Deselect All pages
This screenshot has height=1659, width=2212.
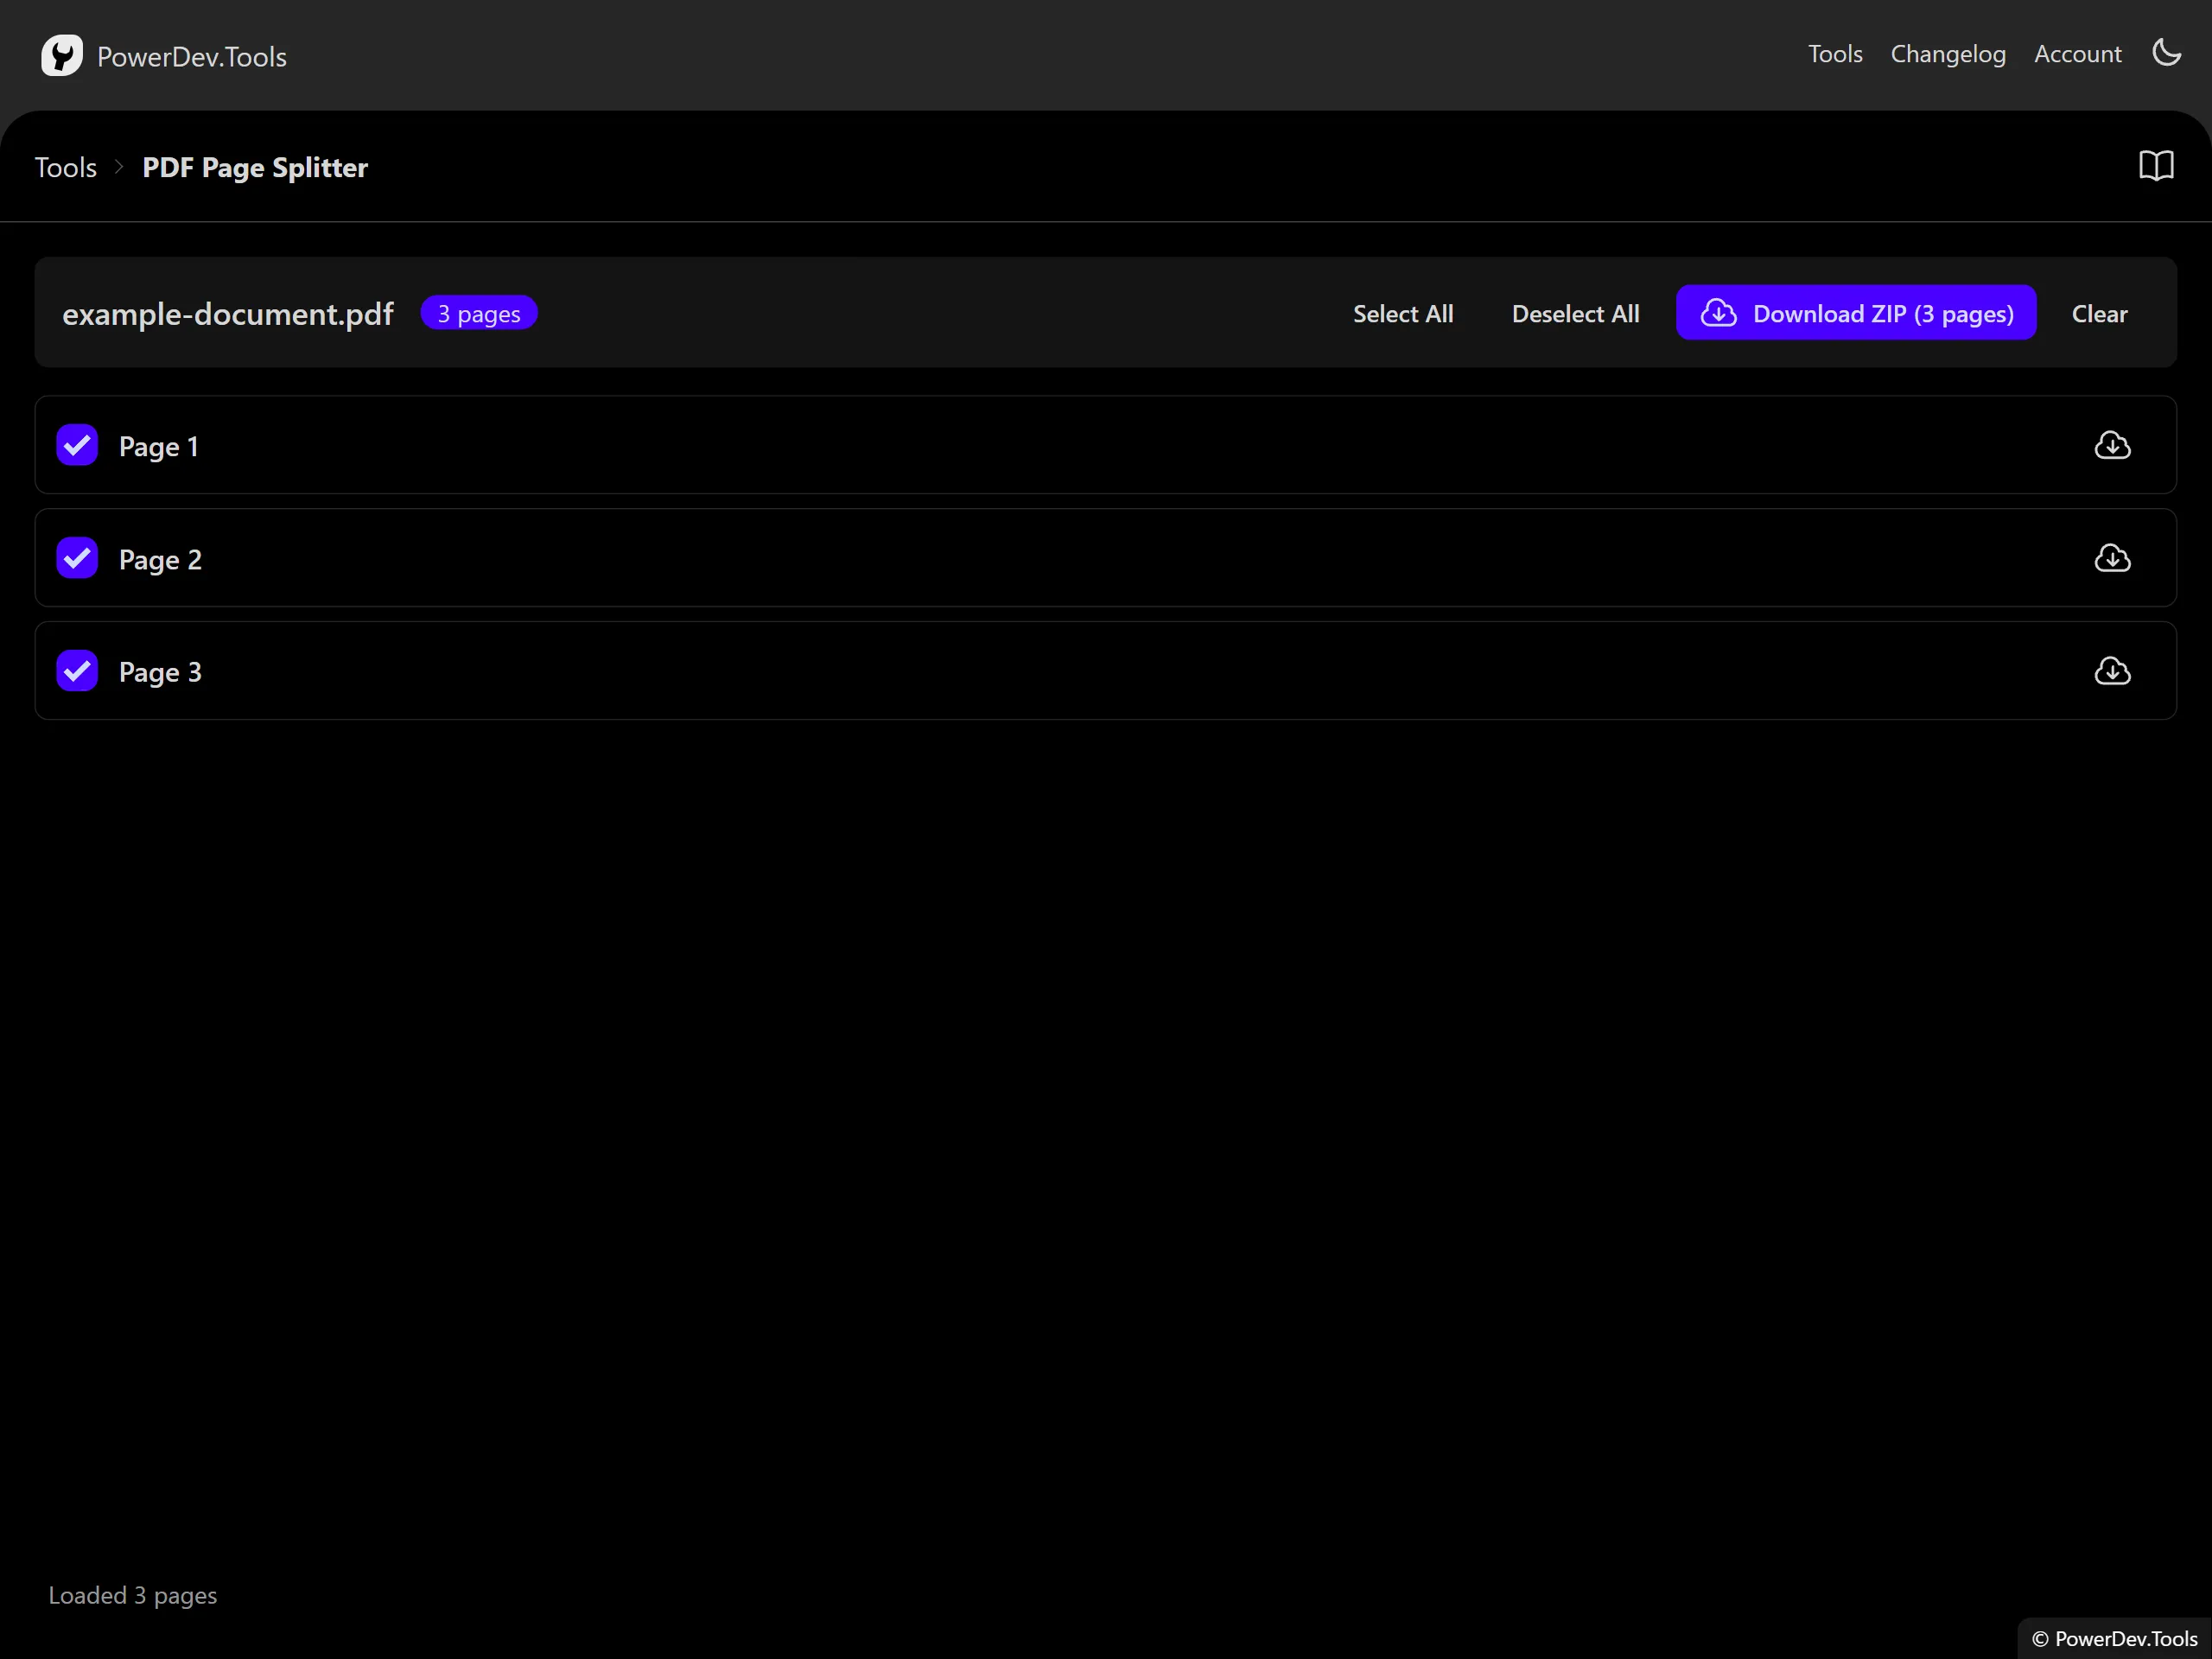1575,313
